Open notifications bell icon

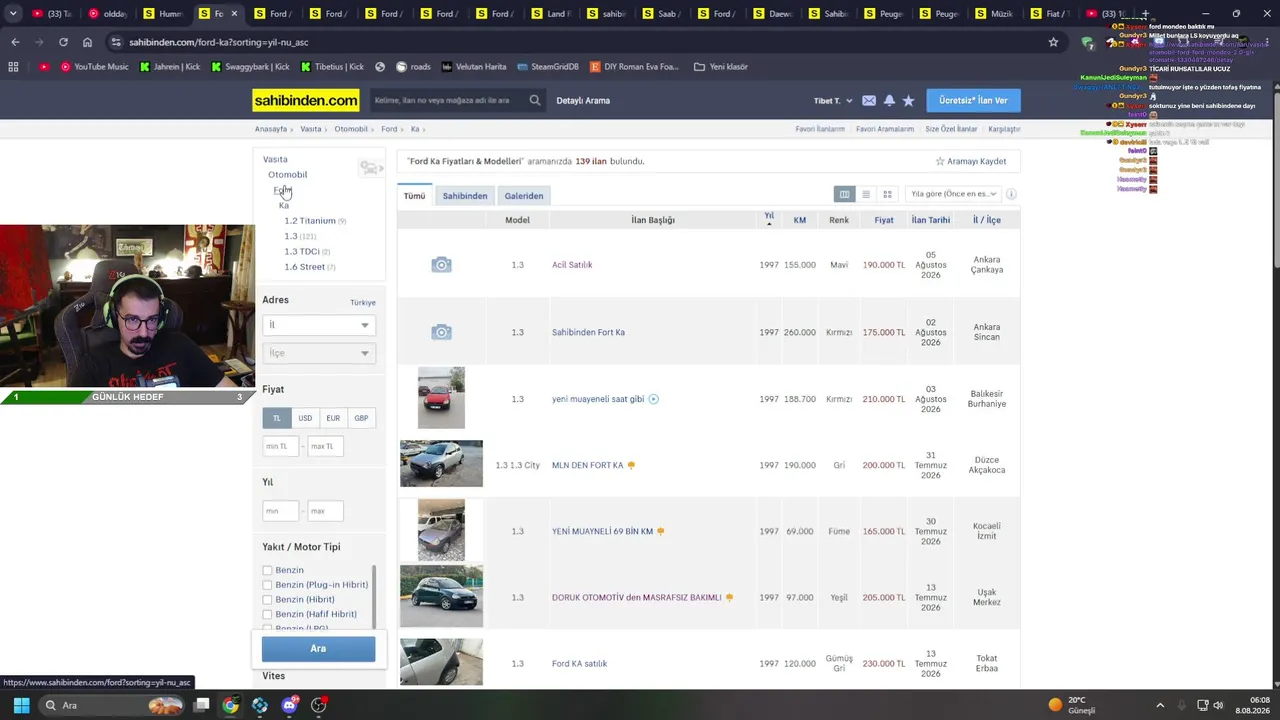[889, 100]
